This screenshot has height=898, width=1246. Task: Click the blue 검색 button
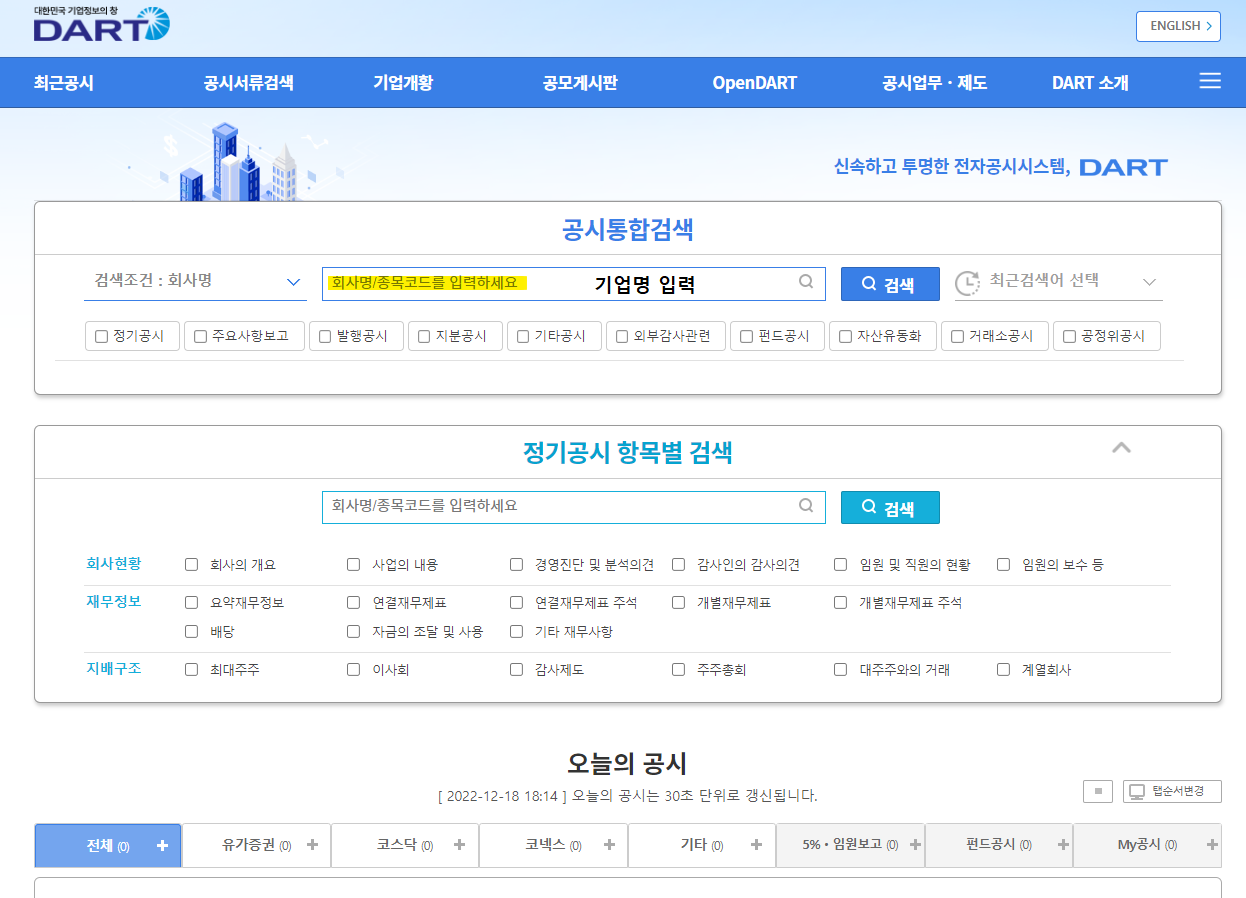pos(890,283)
